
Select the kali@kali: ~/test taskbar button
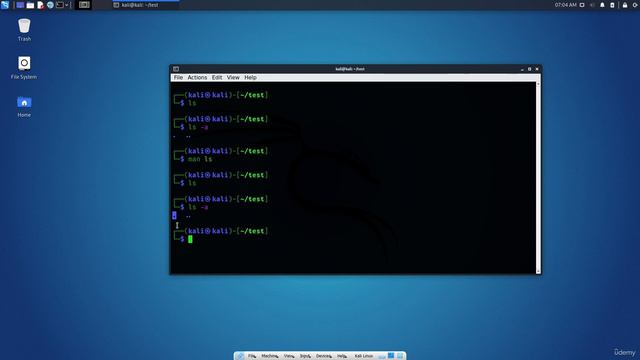(x=145, y=5)
